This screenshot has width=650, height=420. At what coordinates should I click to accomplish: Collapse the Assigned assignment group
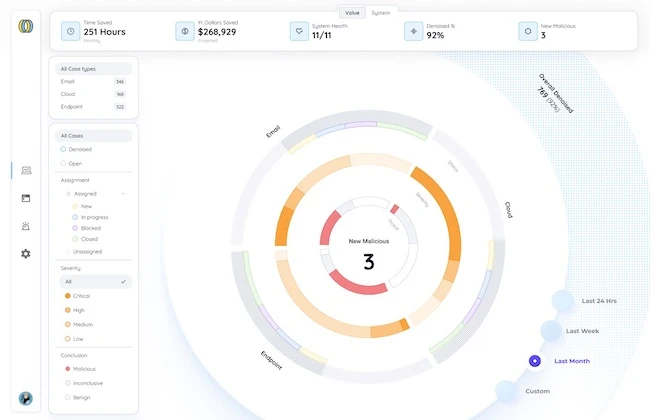tap(123, 193)
